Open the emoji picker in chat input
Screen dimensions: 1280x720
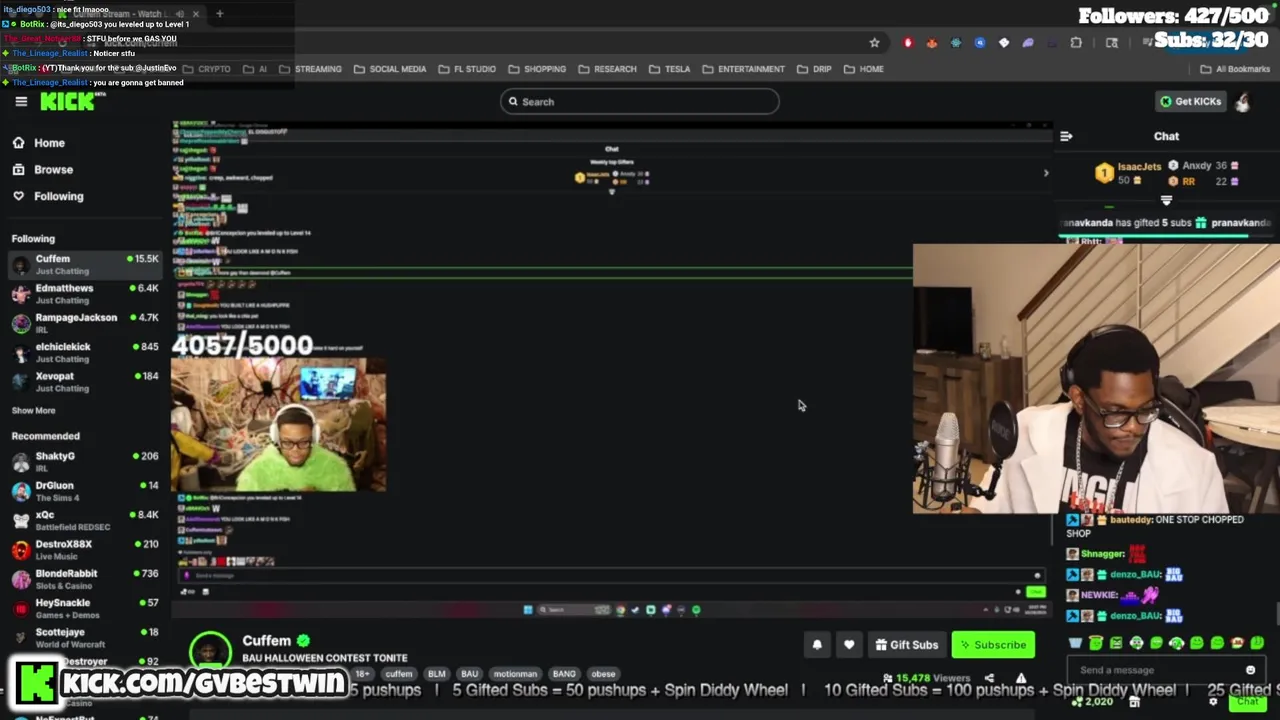coord(1250,670)
